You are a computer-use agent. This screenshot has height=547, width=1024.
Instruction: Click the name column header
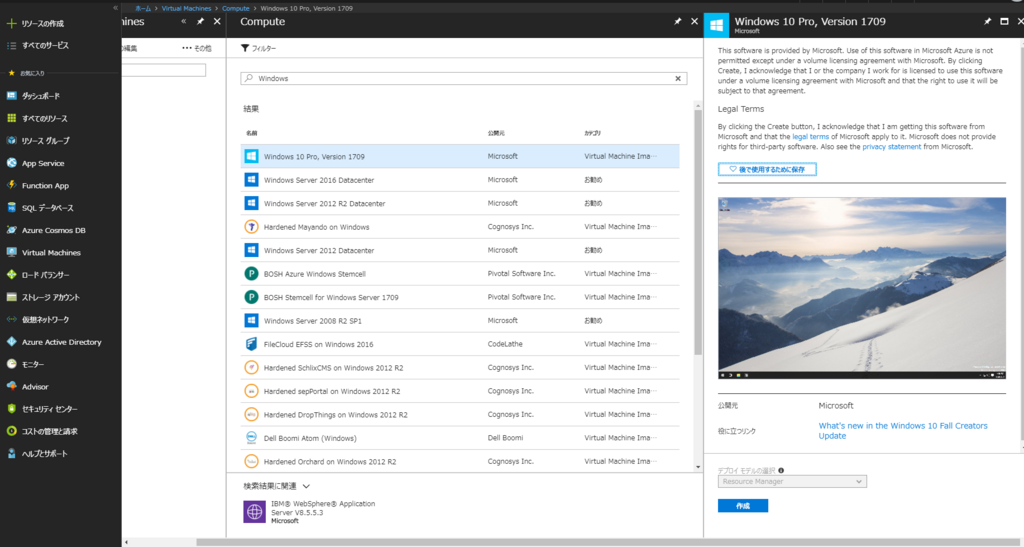(x=251, y=133)
